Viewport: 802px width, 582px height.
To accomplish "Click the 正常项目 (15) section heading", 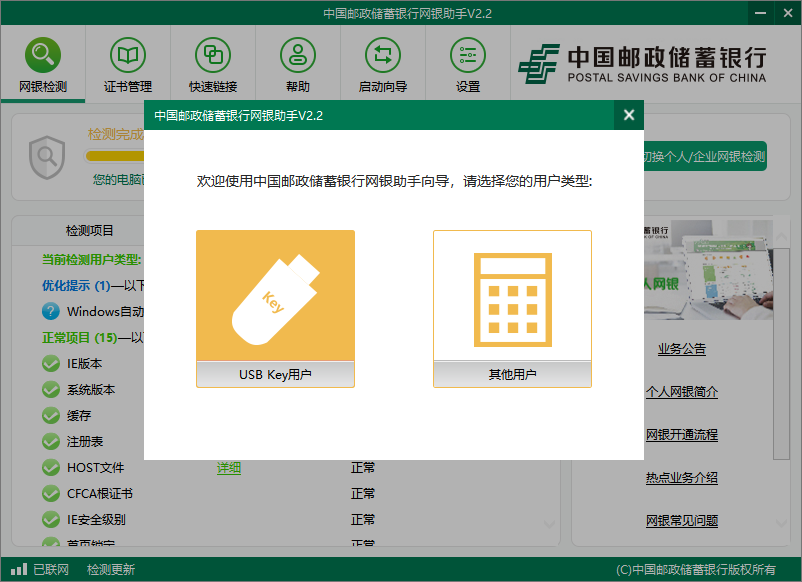I will coord(80,338).
